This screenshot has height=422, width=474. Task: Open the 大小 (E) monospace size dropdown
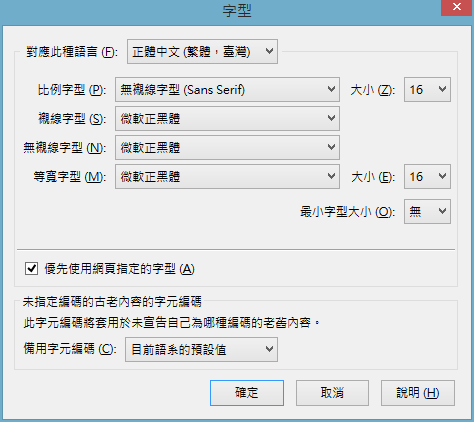pos(427,176)
